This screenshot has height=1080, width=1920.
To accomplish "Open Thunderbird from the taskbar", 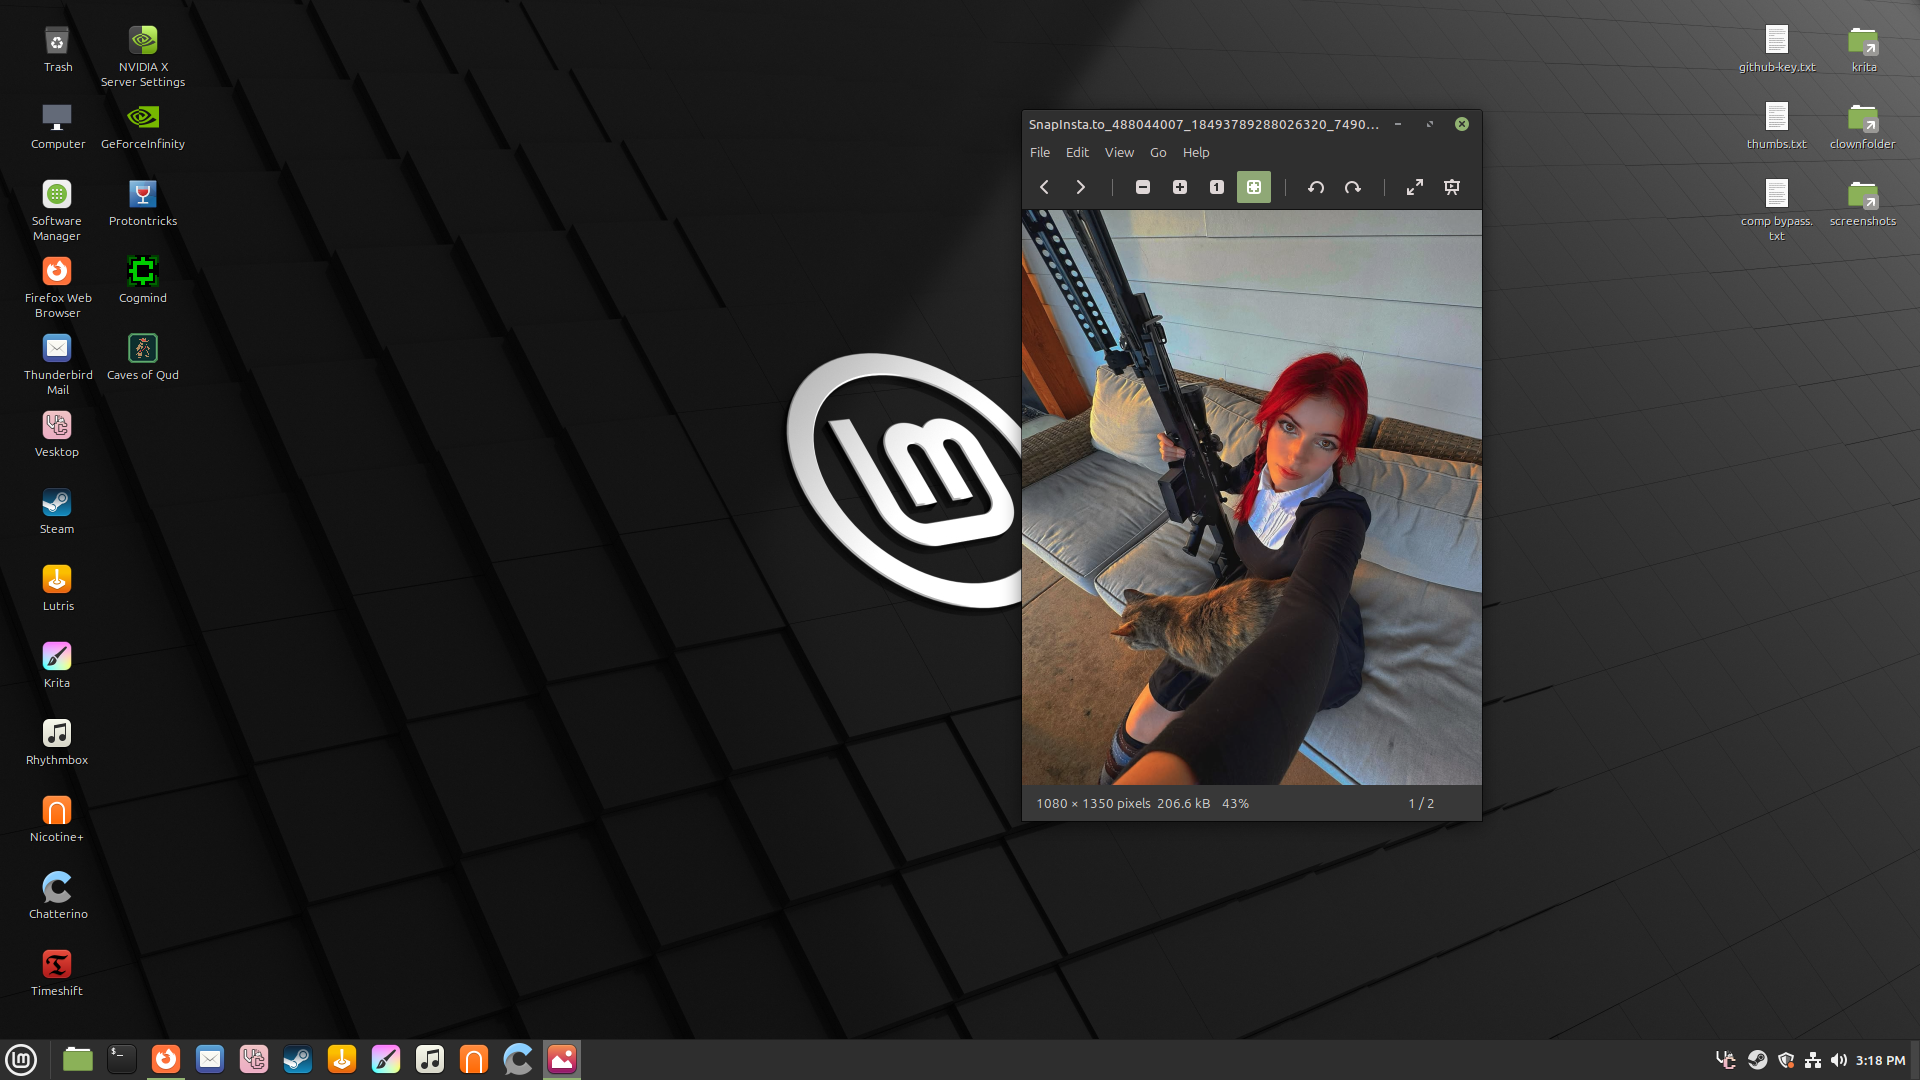I will point(210,1059).
